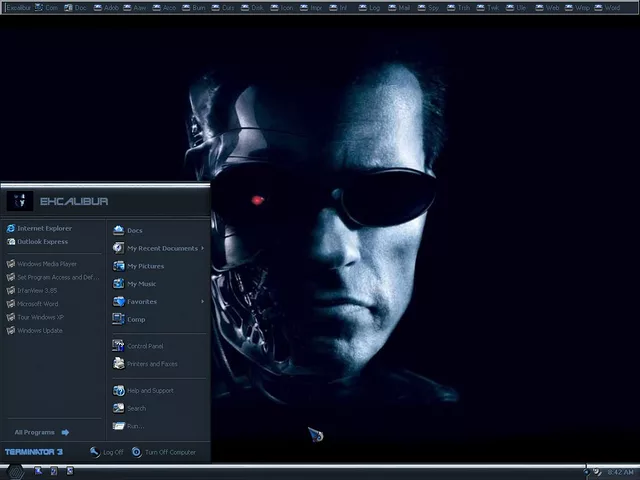This screenshot has height=480, width=640.
Task: Launch Outlook Express
Action: point(42,242)
